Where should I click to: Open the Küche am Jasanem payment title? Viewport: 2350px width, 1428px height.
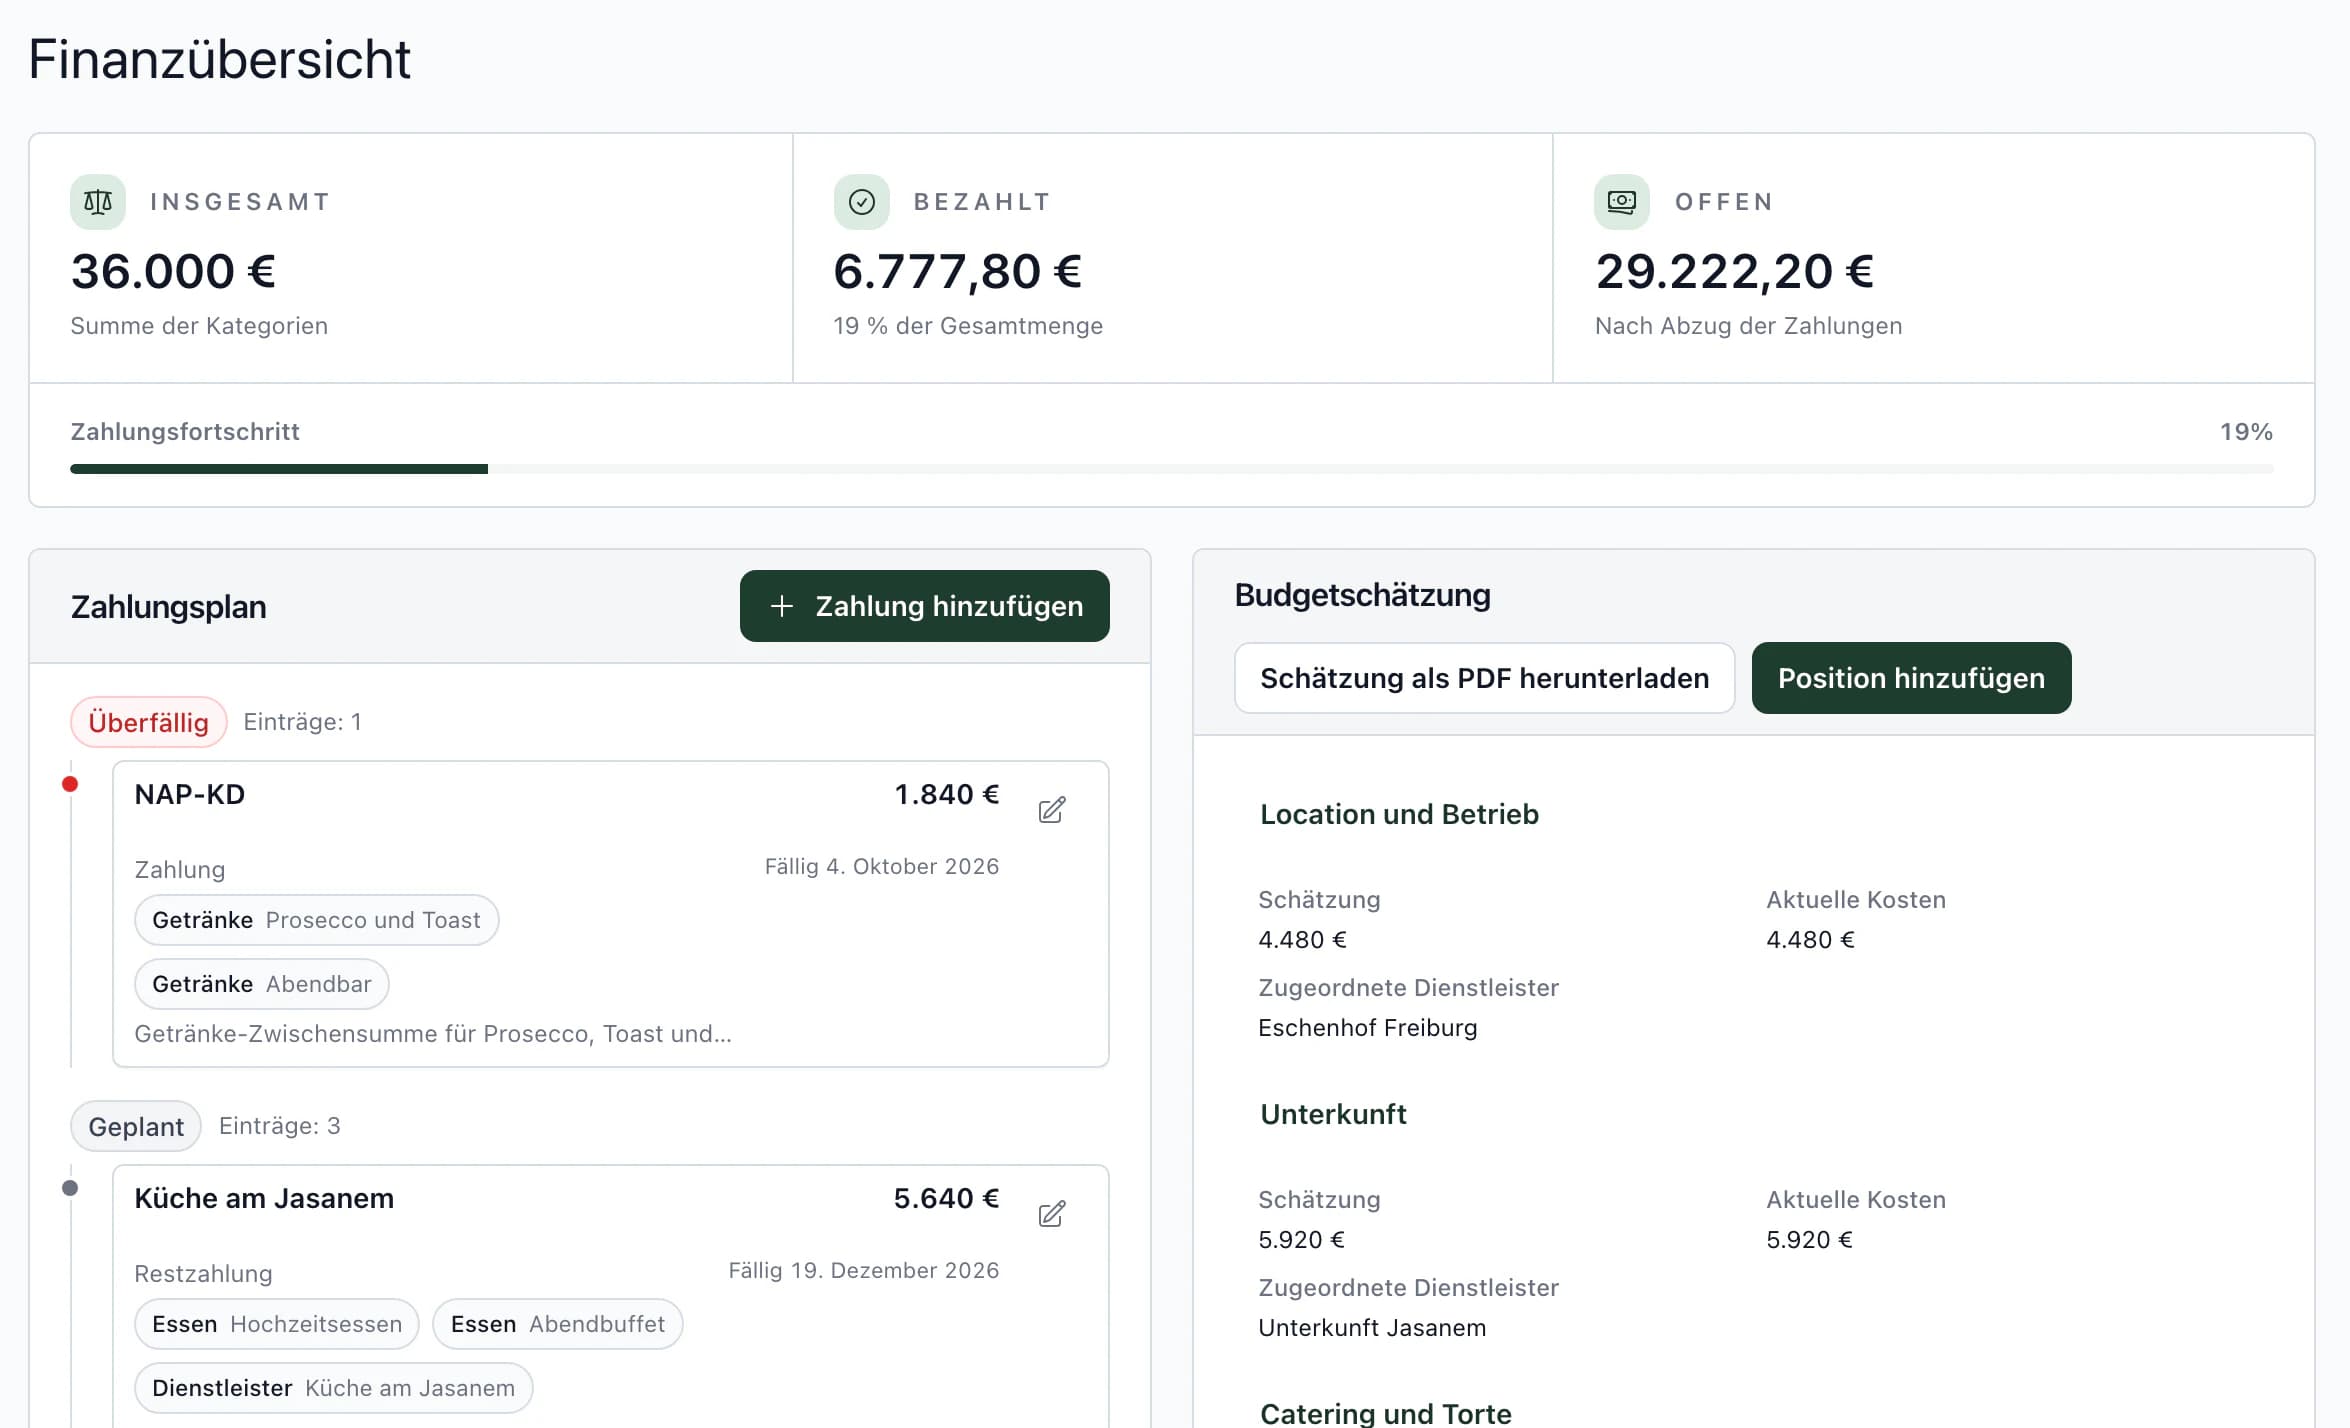[x=264, y=1198]
